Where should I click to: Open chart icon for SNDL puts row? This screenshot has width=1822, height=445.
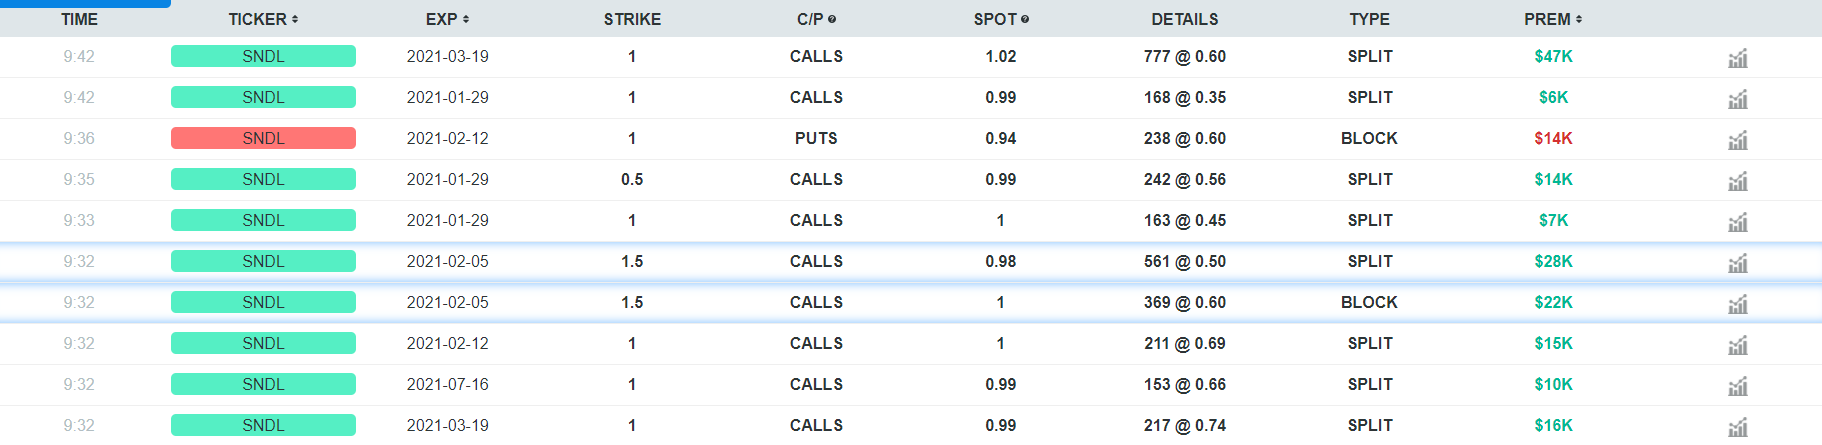[1738, 140]
